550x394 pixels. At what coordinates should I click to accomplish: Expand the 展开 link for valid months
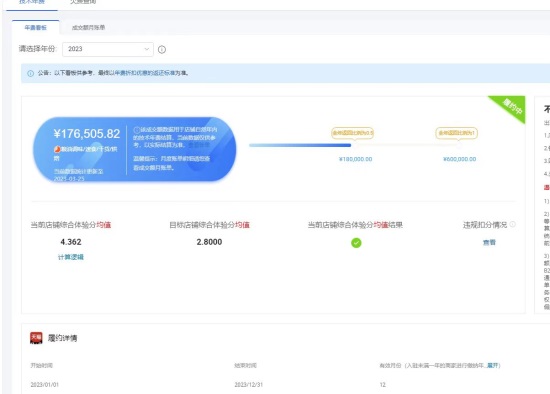[492, 366]
